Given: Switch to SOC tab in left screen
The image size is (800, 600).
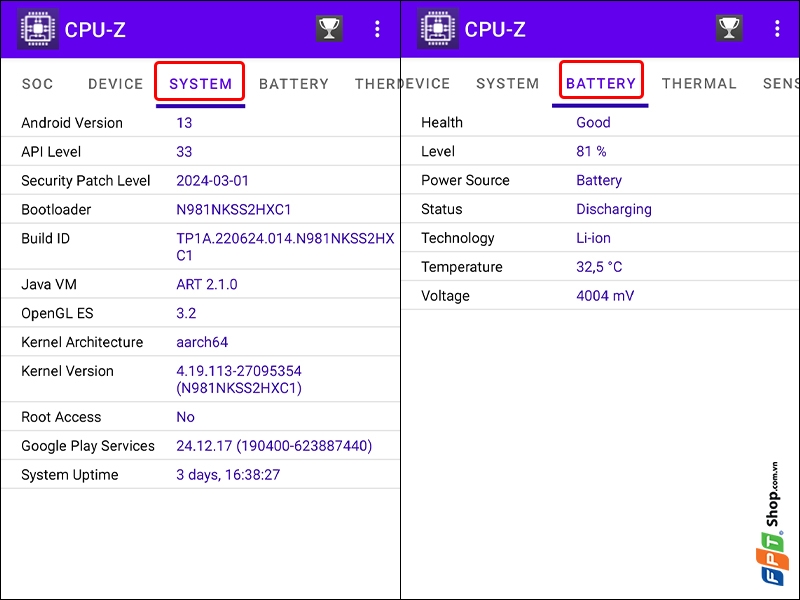Looking at the screenshot, I should click(x=37, y=84).
